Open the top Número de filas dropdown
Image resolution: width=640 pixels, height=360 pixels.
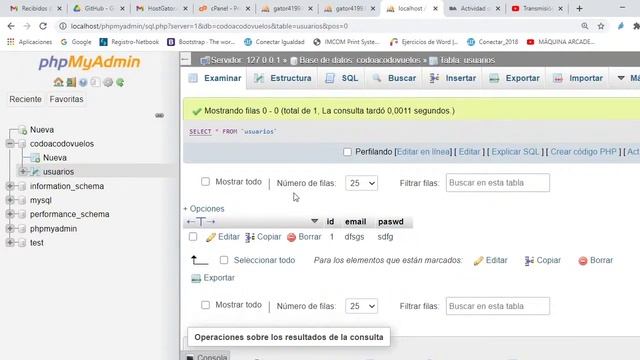pyautogui.click(x=361, y=183)
